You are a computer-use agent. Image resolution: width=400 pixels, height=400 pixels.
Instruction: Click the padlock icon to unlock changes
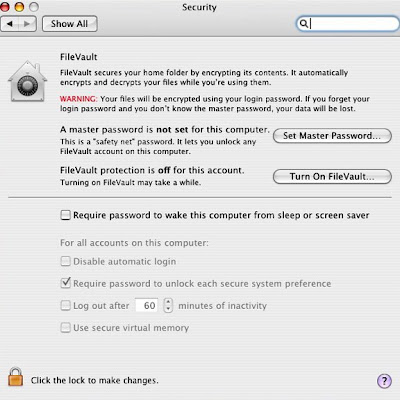(15, 377)
